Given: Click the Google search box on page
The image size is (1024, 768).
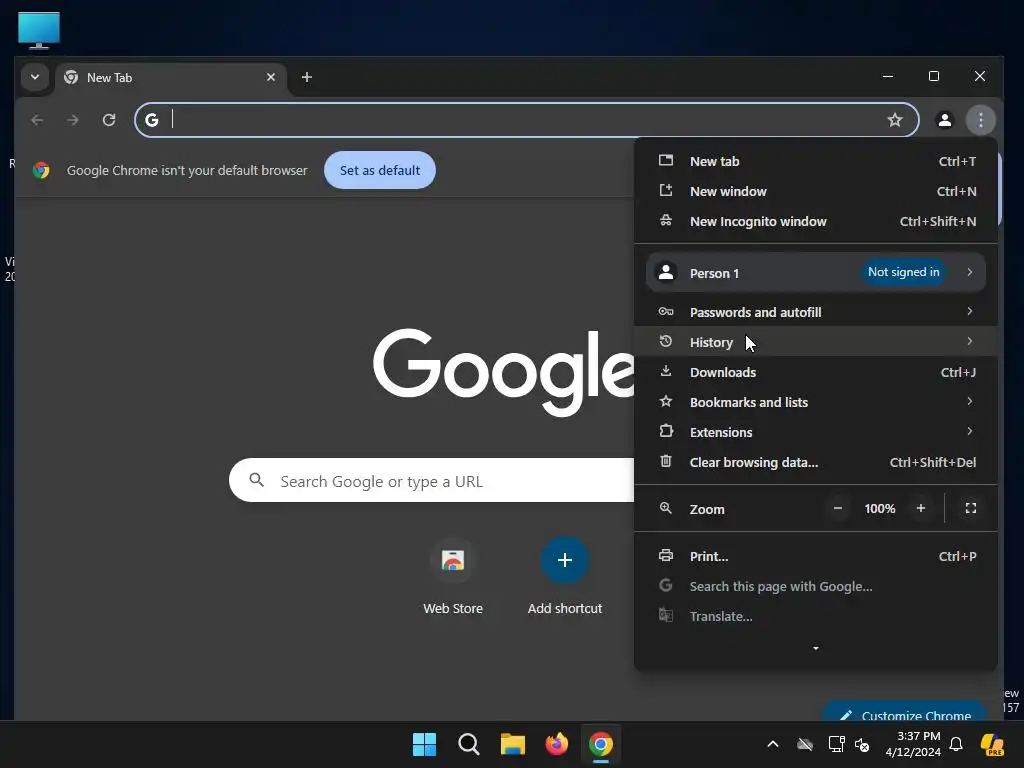Looking at the screenshot, I should (431, 481).
